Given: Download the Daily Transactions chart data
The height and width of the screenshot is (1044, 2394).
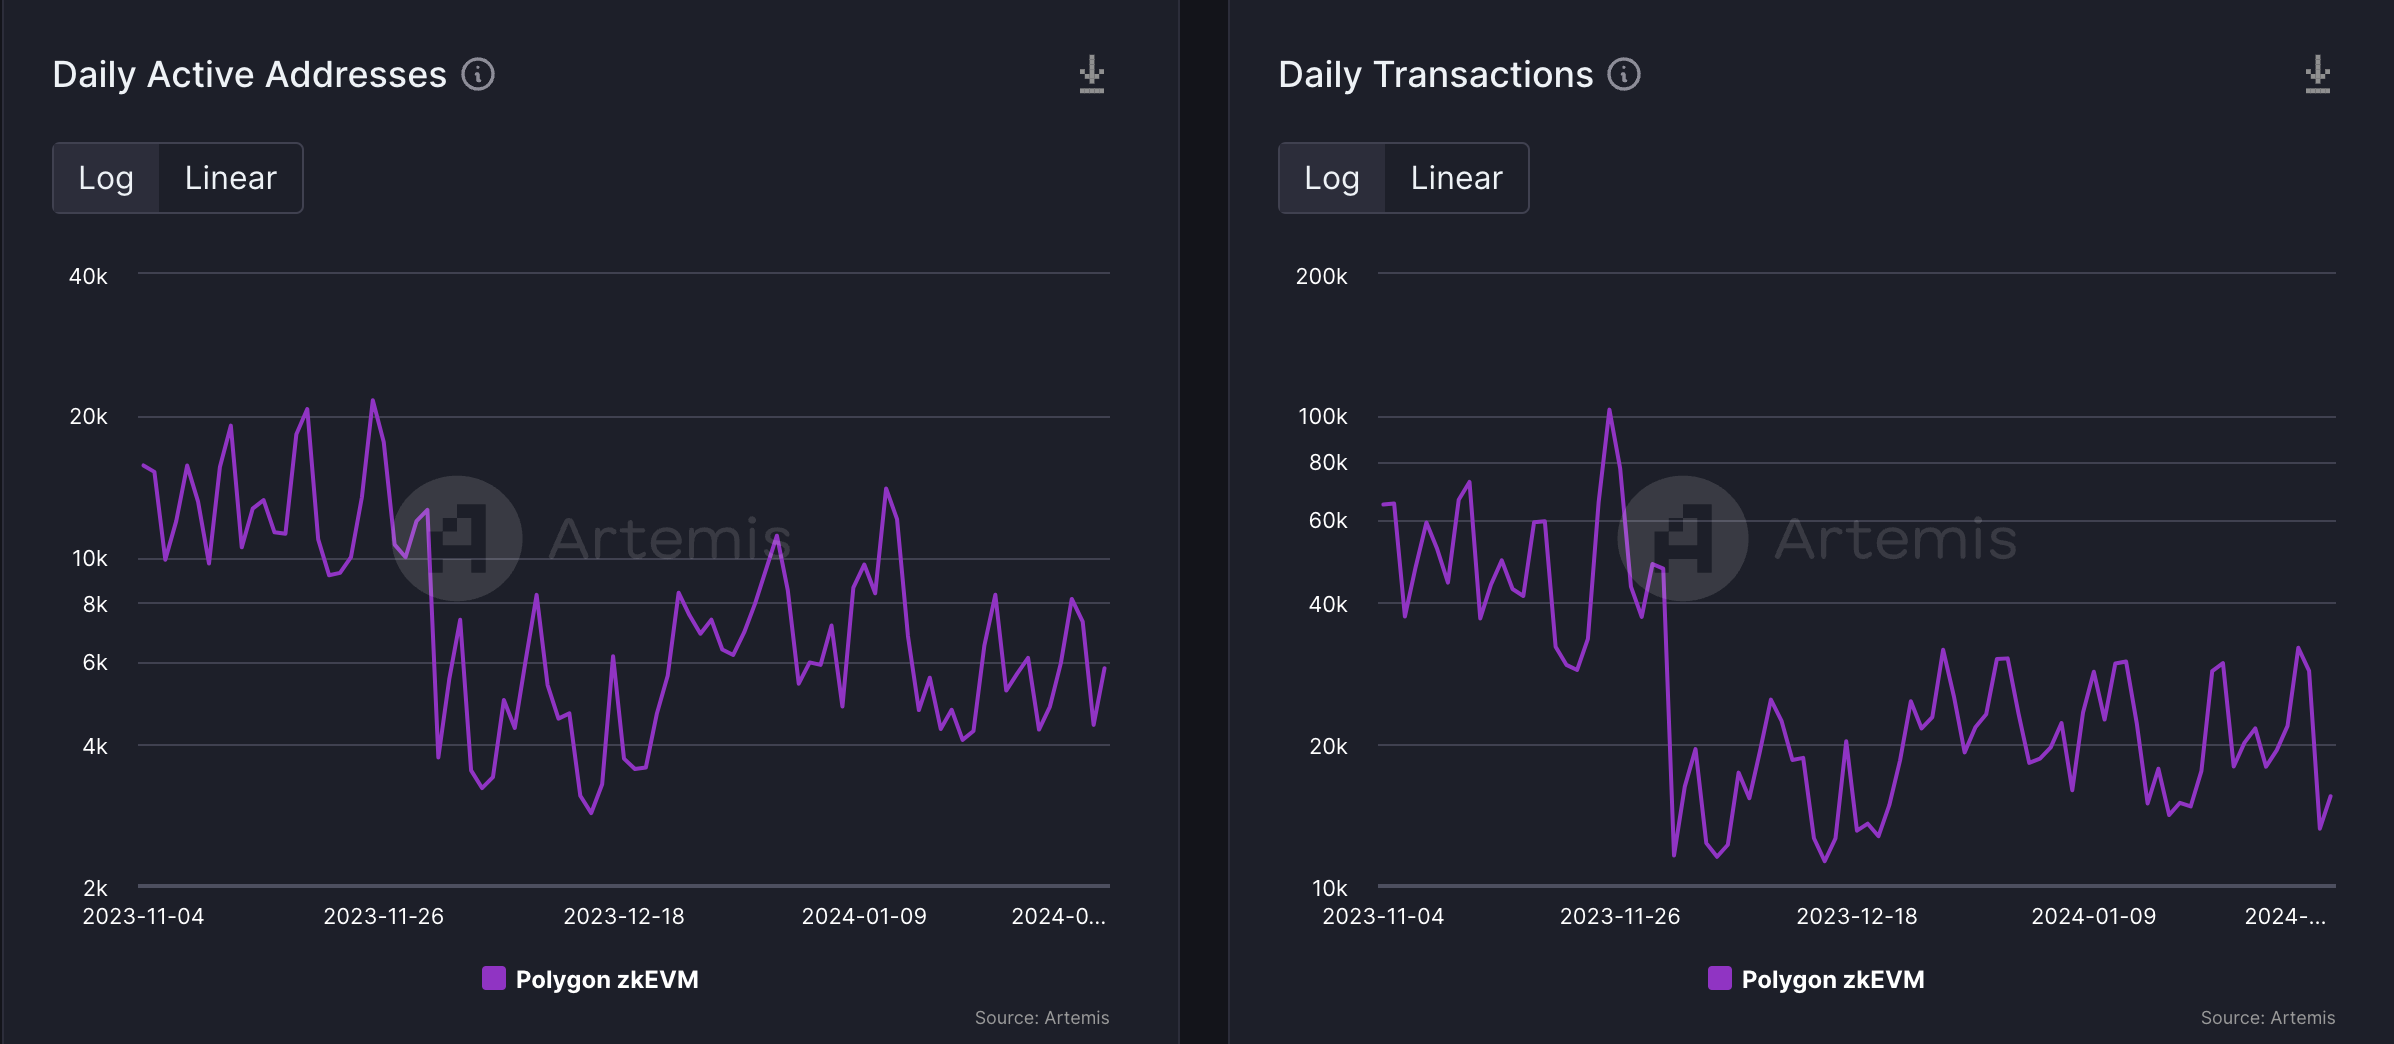Looking at the screenshot, I should pyautogui.click(x=2317, y=75).
